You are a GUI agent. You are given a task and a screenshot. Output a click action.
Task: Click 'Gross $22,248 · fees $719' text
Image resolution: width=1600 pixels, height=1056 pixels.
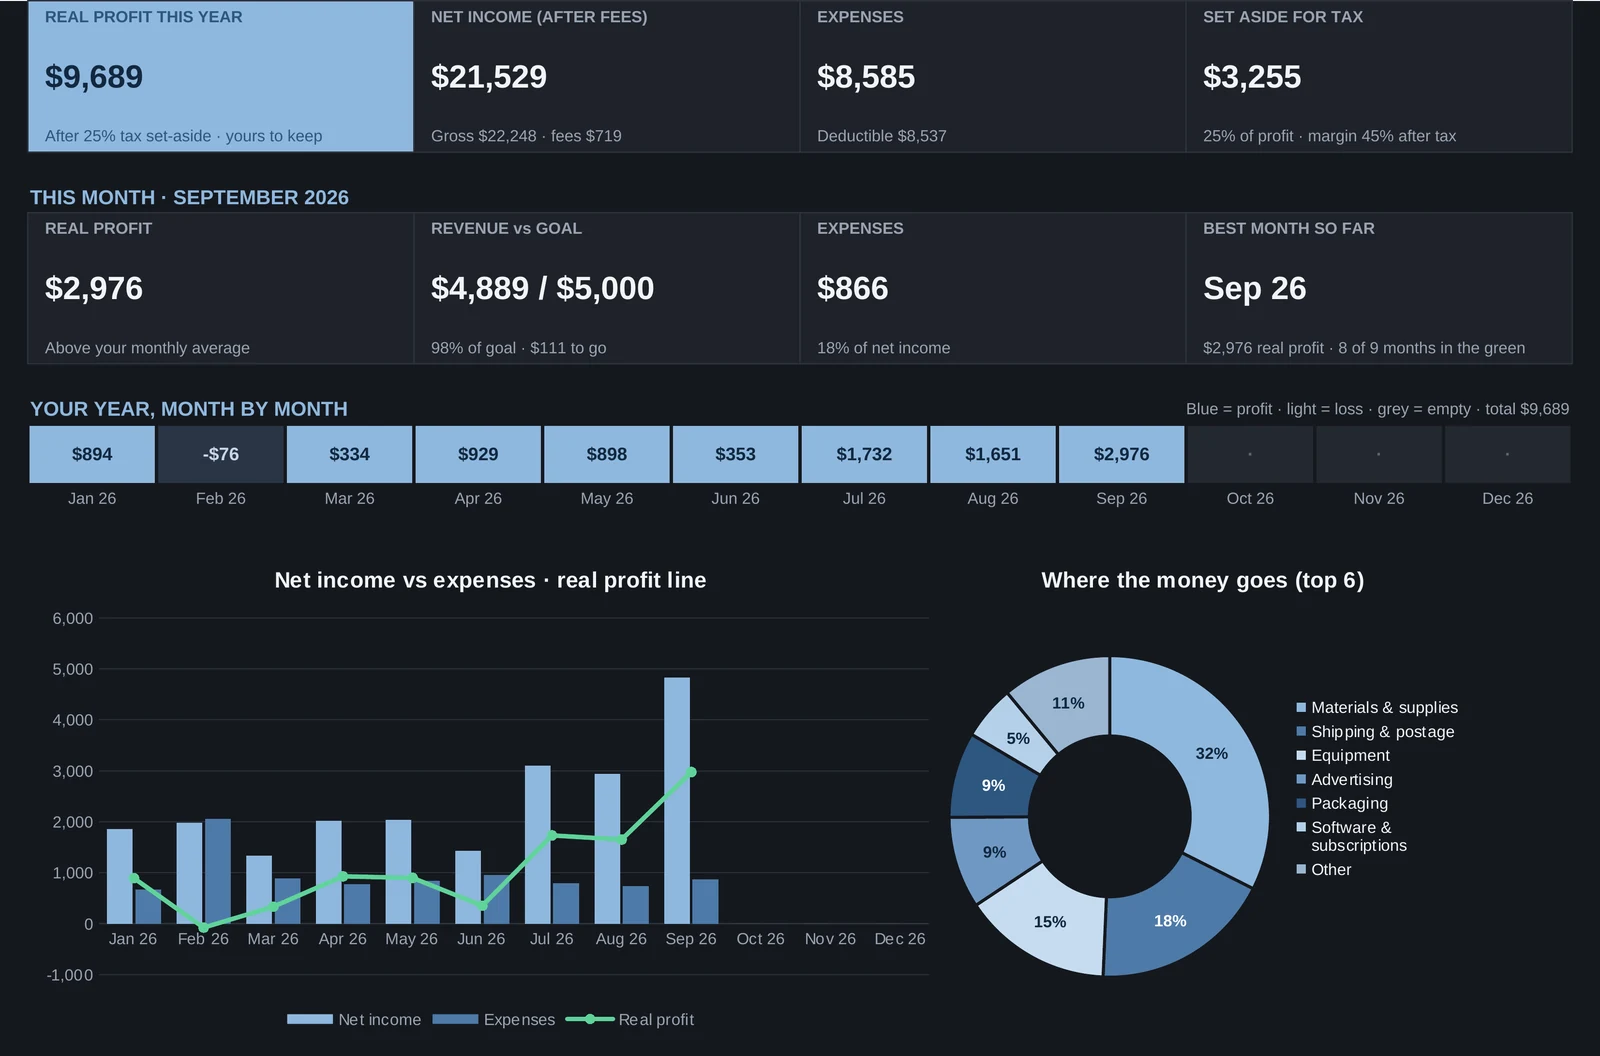[x=526, y=136]
